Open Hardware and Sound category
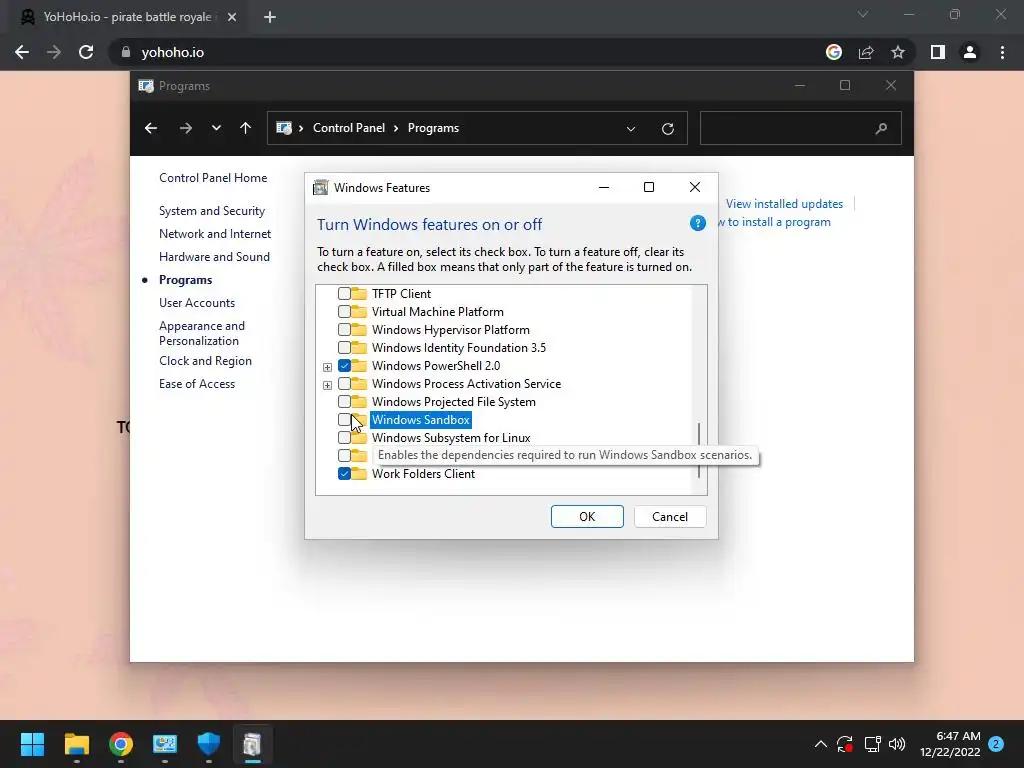Viewport: 1024px width, 768px height. [214, 257]
